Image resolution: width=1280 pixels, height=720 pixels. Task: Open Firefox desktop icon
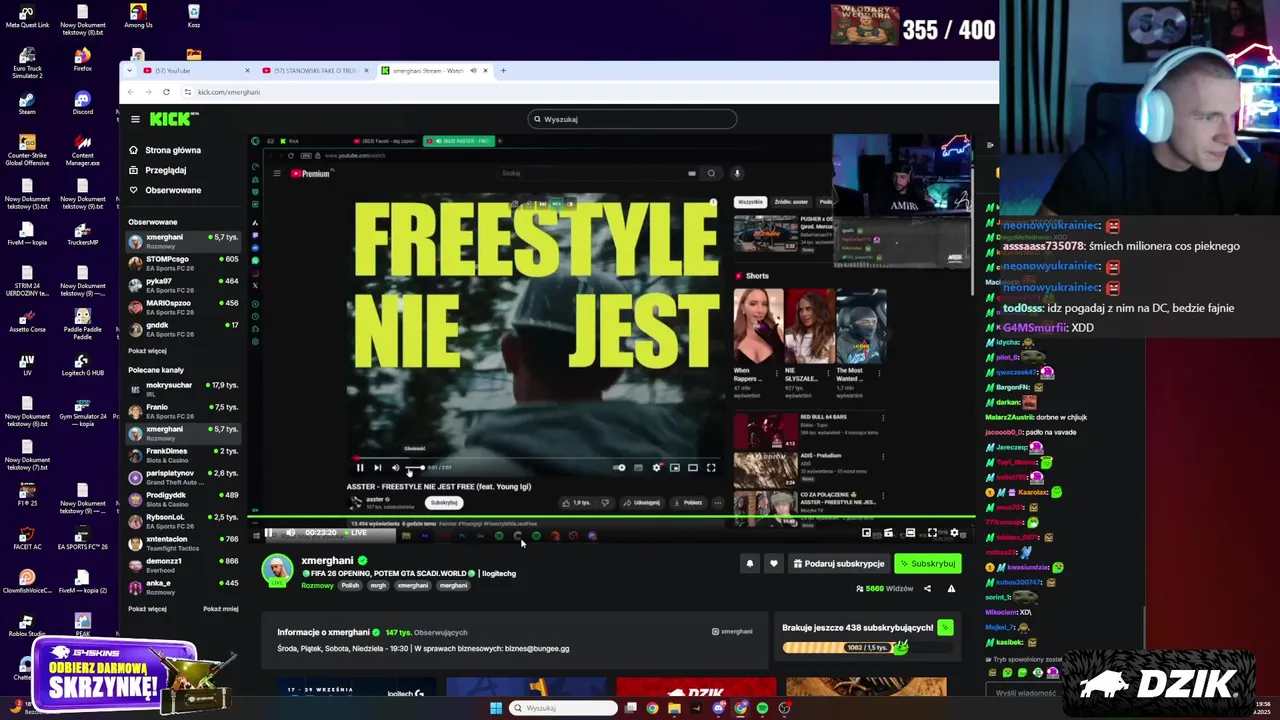pyautogui.click(x=83, y=60)
